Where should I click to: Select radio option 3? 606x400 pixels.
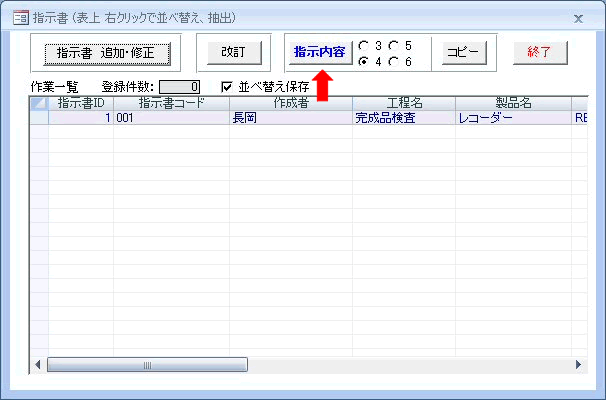click(x=363, y=46)
